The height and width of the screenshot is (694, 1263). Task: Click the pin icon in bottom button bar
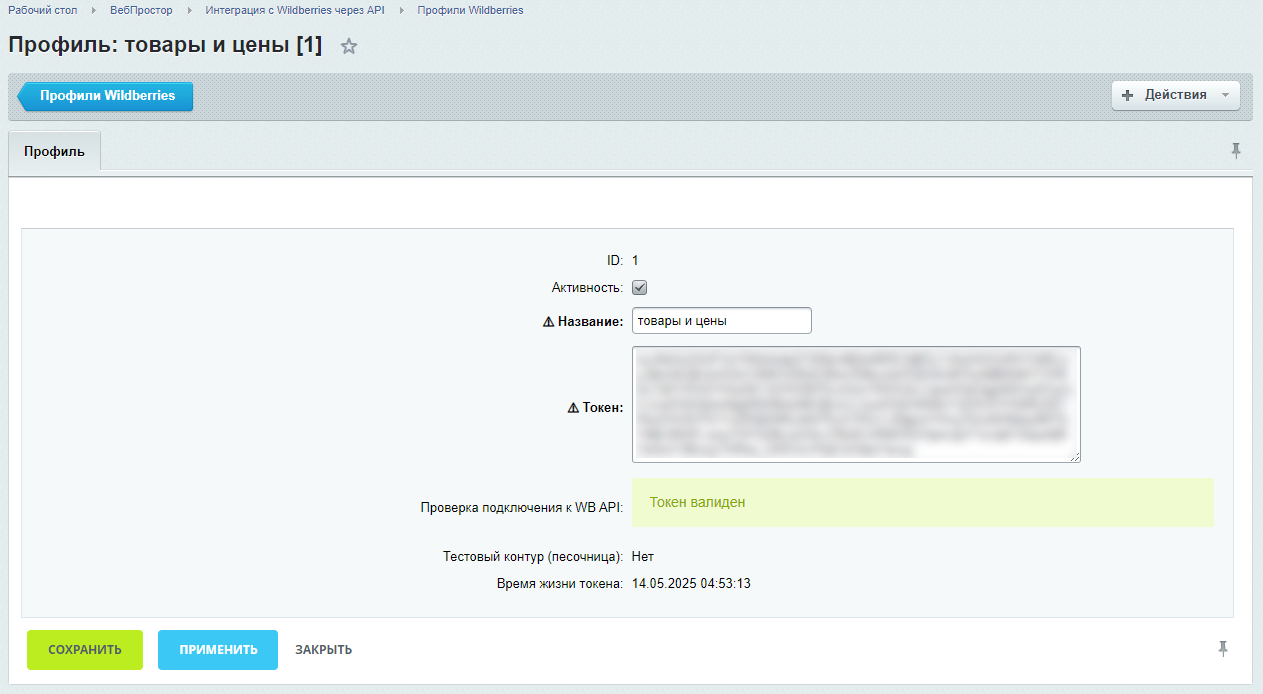pos(1222,649)
